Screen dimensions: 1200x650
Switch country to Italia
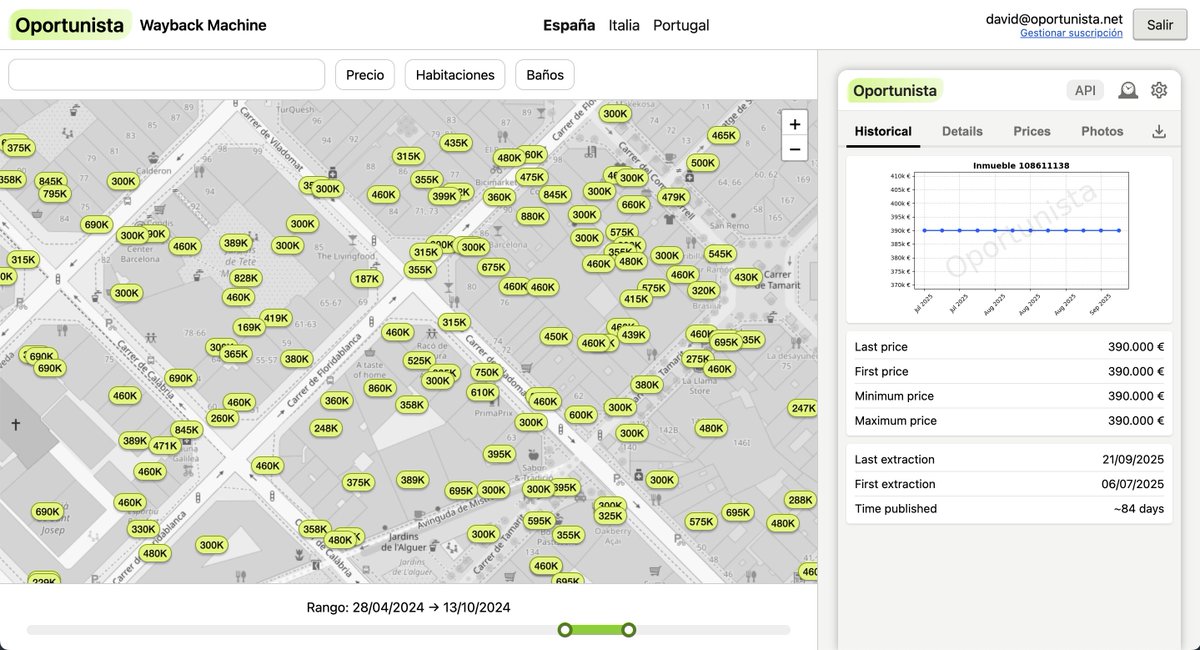coord(624,25)
